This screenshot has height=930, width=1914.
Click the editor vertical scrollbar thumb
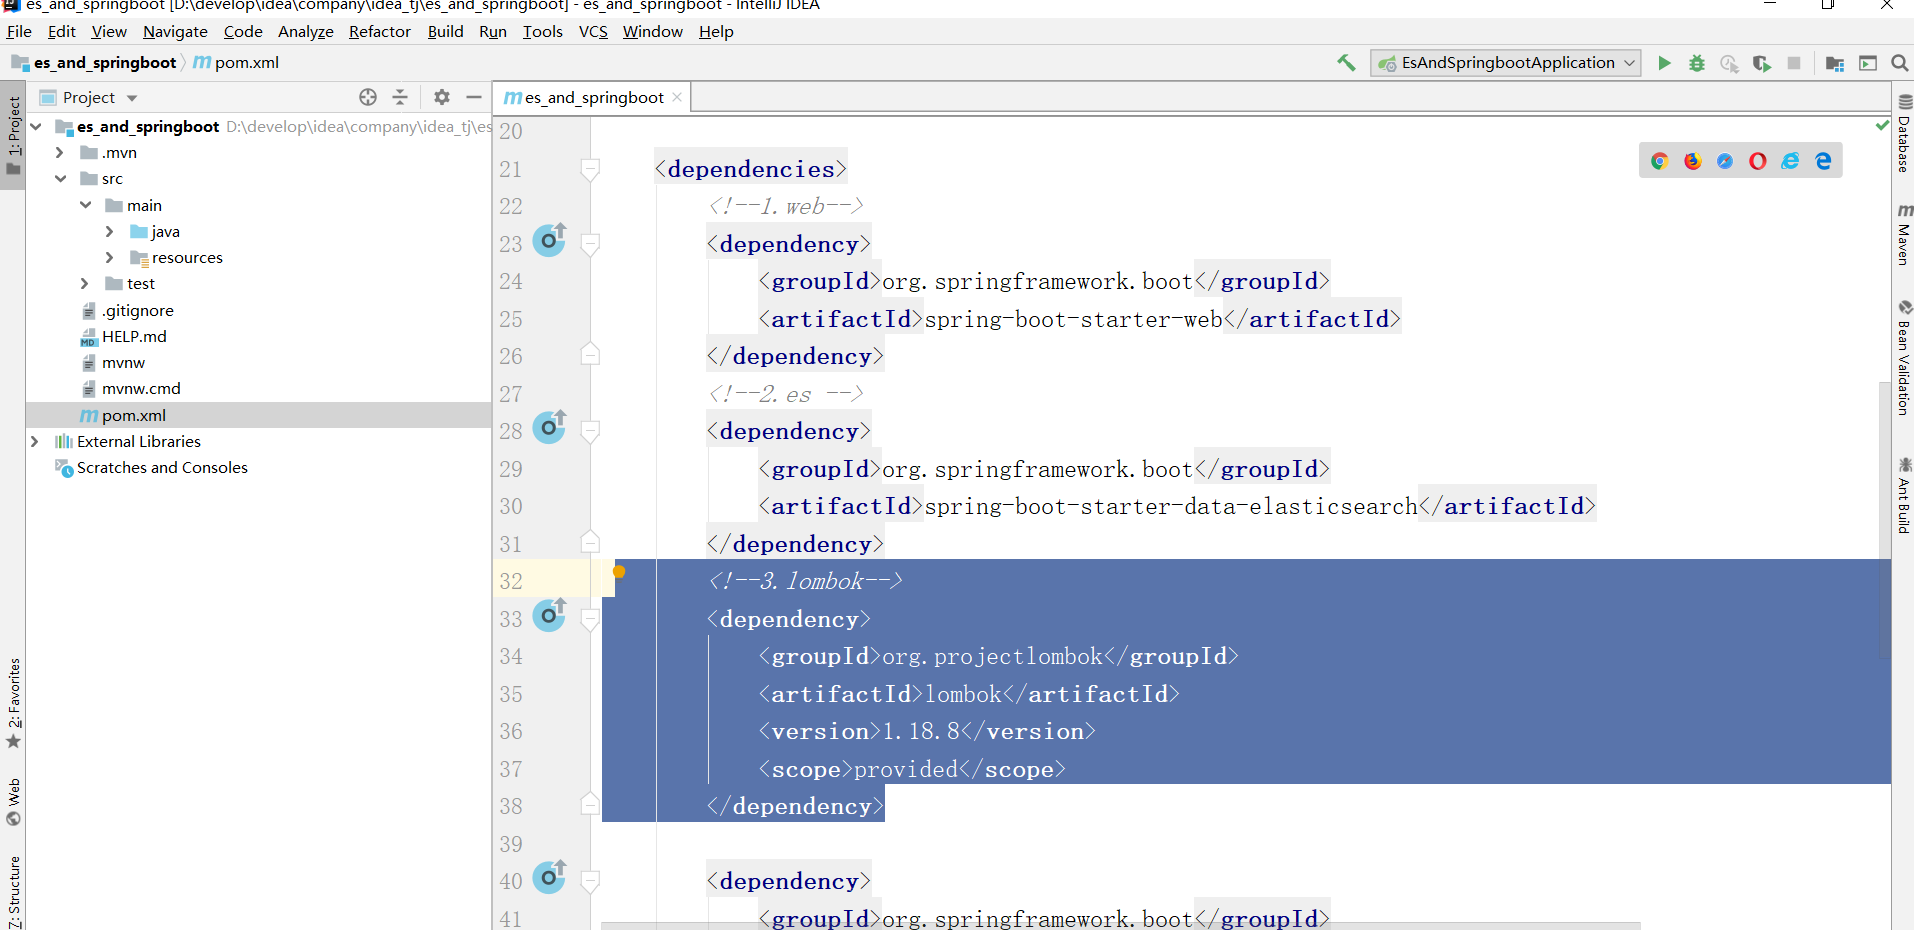(x=1884, y=520)
